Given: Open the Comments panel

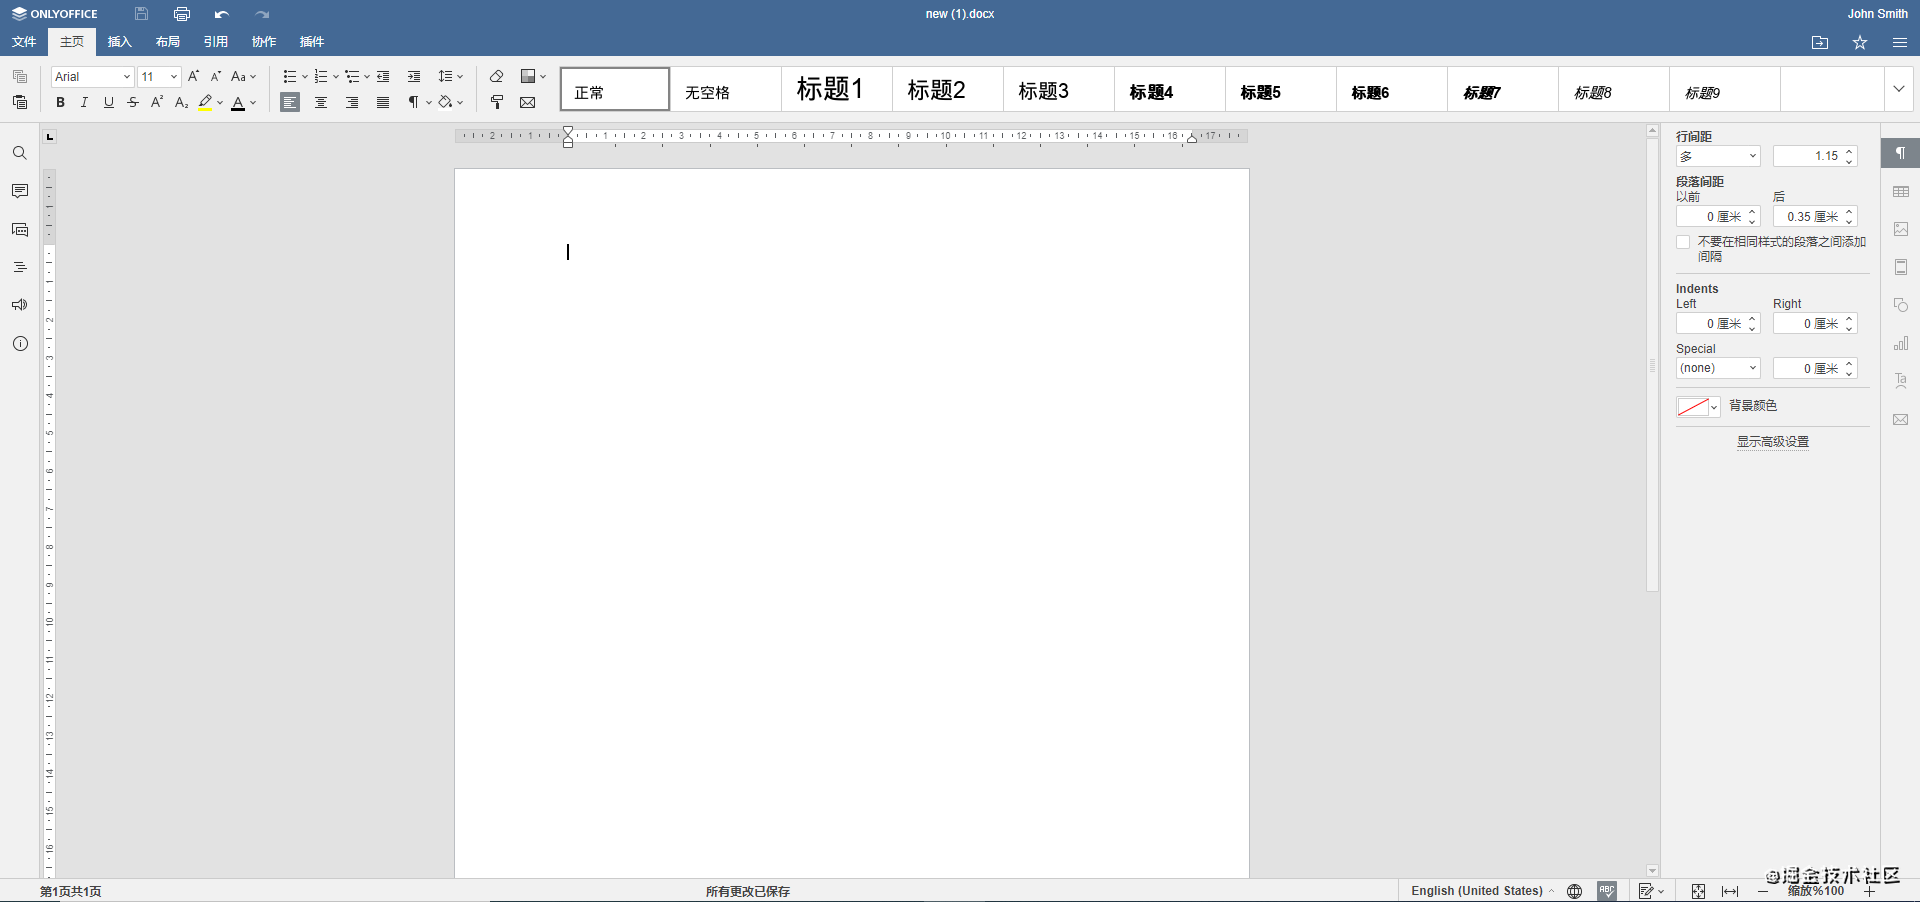Looking at the screenshot, I should pyautogui.click(x=19, y=190).
